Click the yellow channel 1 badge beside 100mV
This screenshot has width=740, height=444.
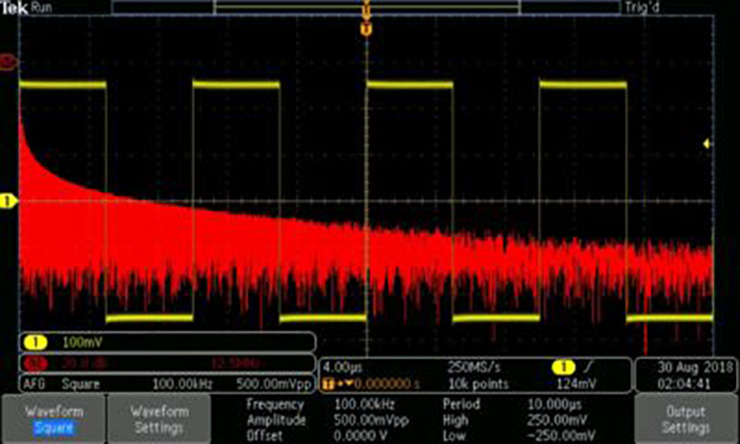point(36,343)
